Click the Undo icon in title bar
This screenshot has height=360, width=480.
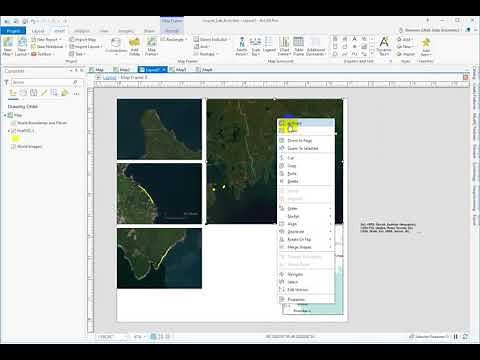pyautogui.click(x=33, y=21)
